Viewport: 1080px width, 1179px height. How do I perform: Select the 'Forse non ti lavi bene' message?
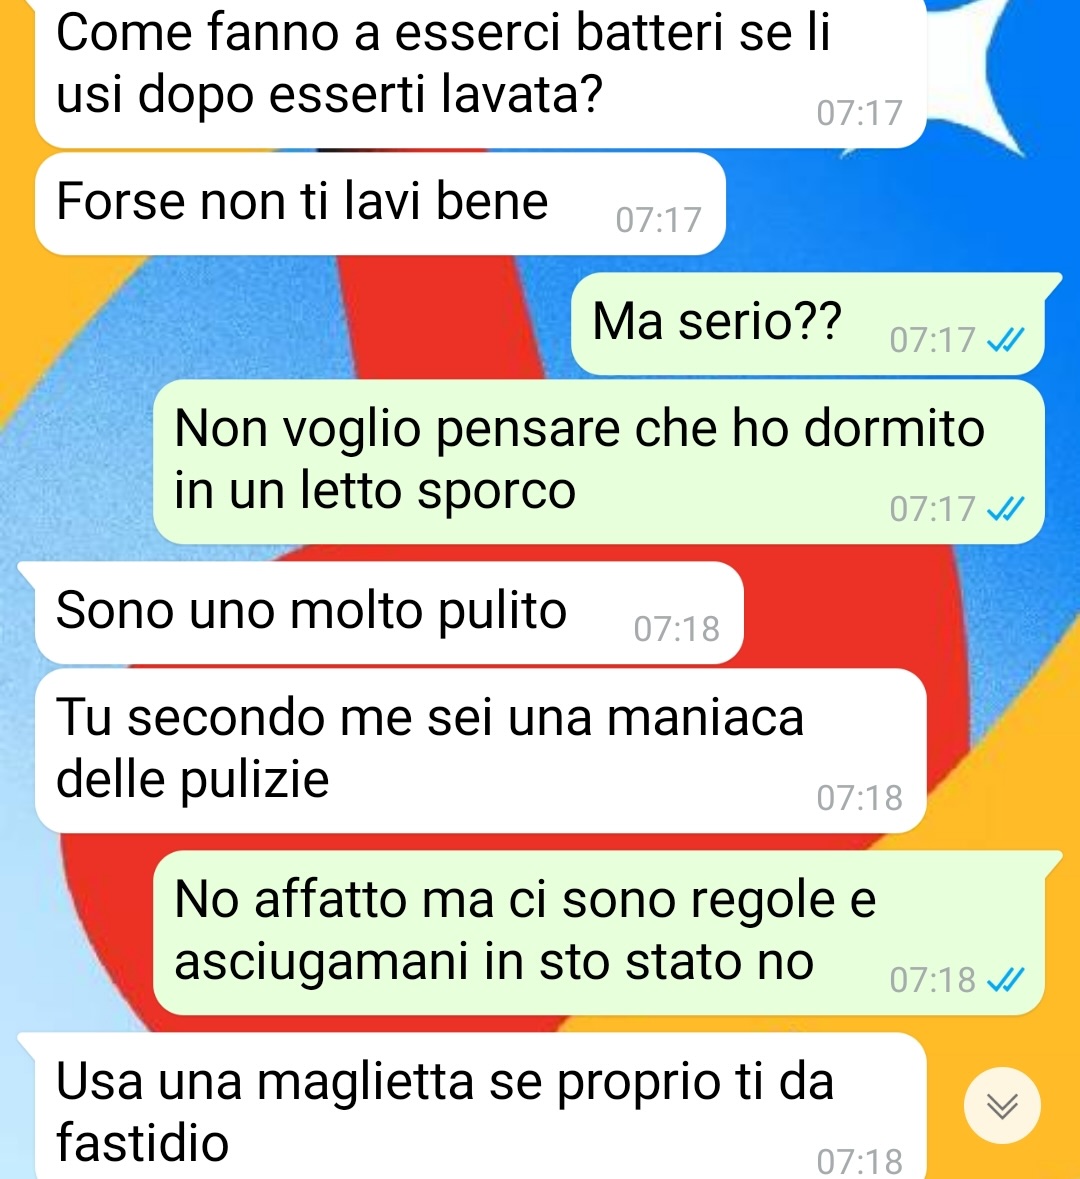point(380,204)
